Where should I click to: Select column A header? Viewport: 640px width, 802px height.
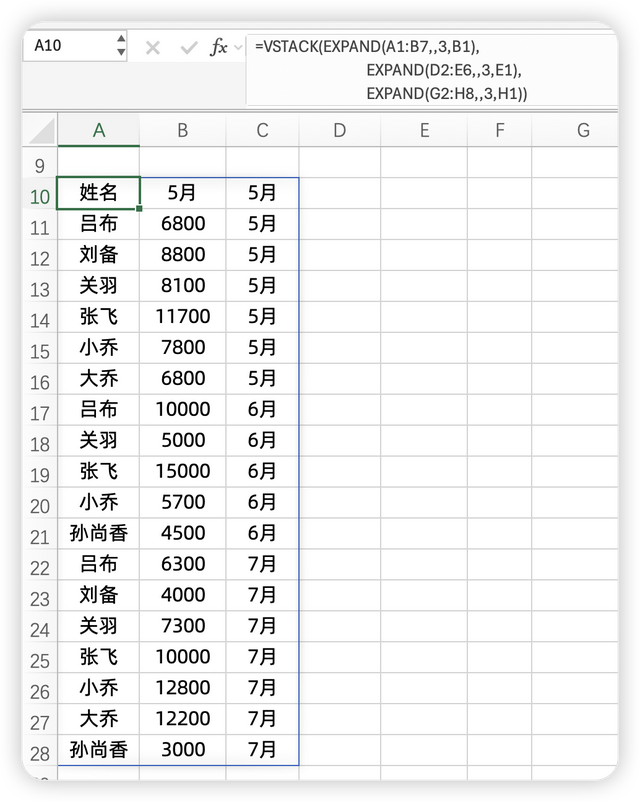(99, 131)
